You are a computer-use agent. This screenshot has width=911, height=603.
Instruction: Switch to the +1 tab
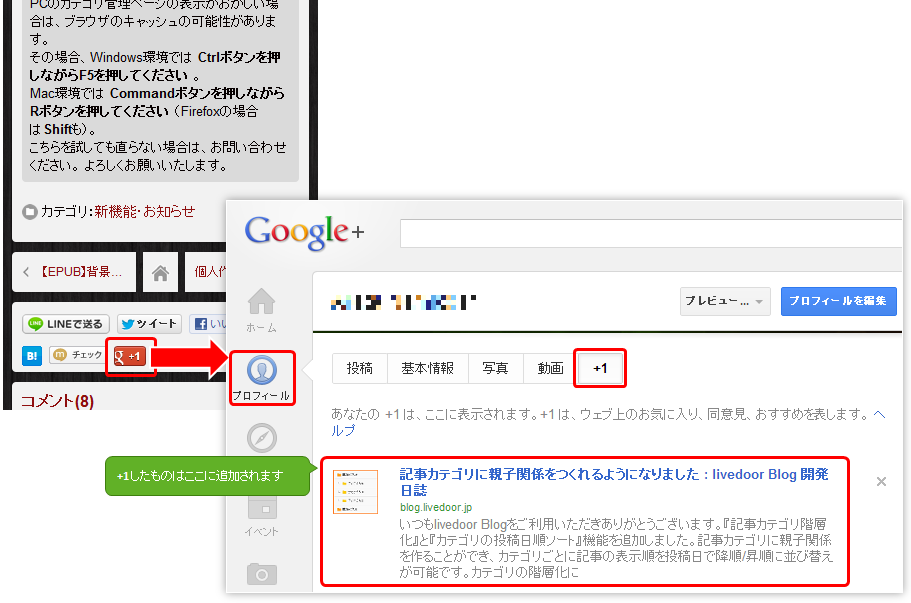(x=600, y=368)
